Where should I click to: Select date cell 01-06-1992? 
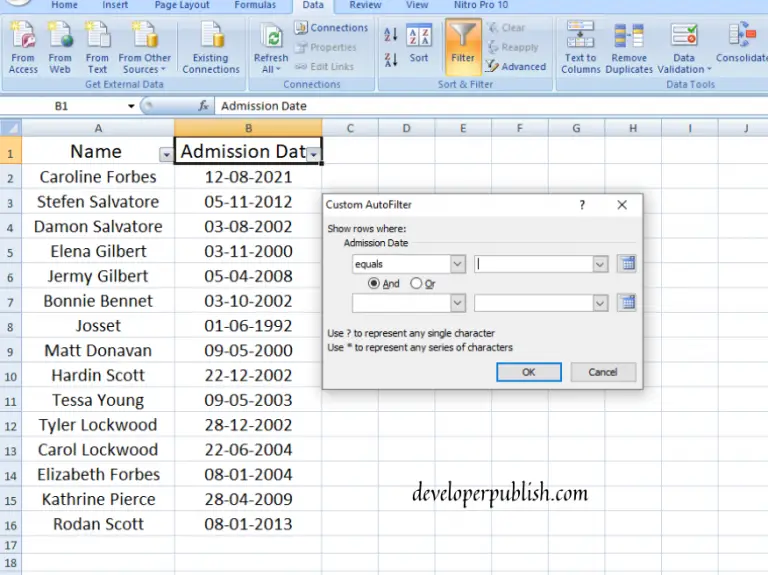pos(248,326)
